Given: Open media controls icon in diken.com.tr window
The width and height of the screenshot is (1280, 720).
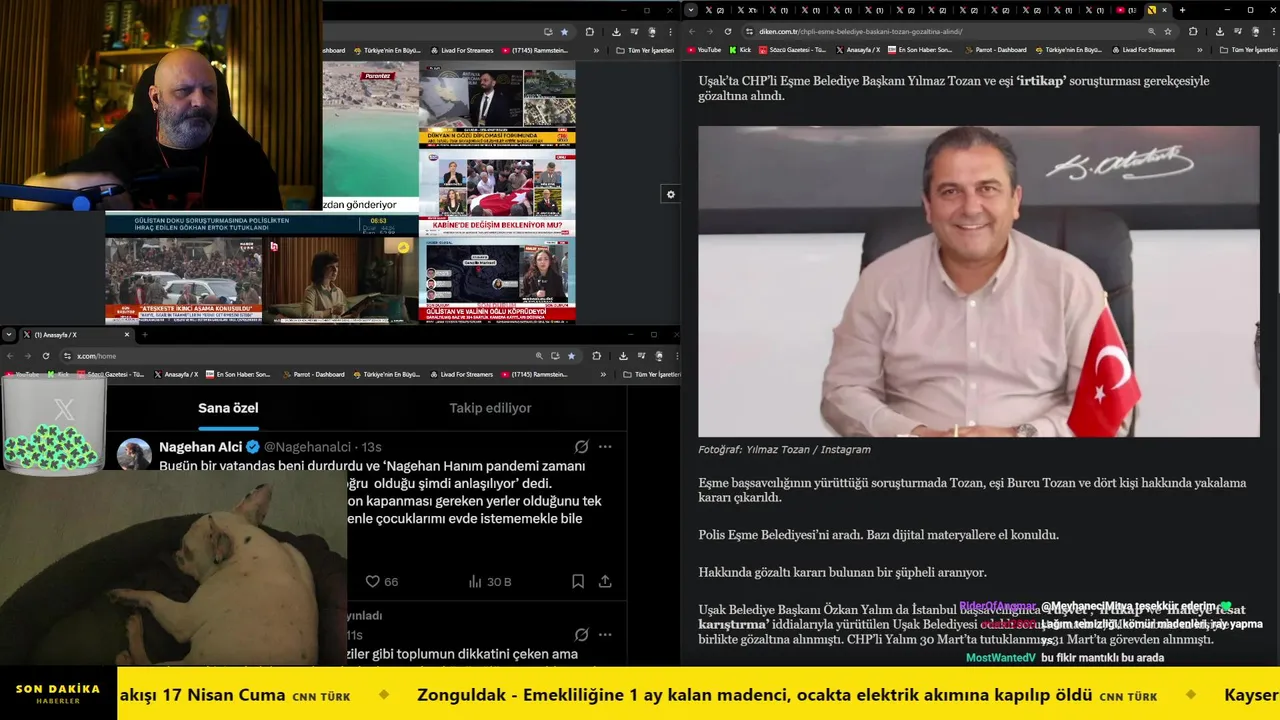Looking at the screenshot, I should tap(1238, 31).
